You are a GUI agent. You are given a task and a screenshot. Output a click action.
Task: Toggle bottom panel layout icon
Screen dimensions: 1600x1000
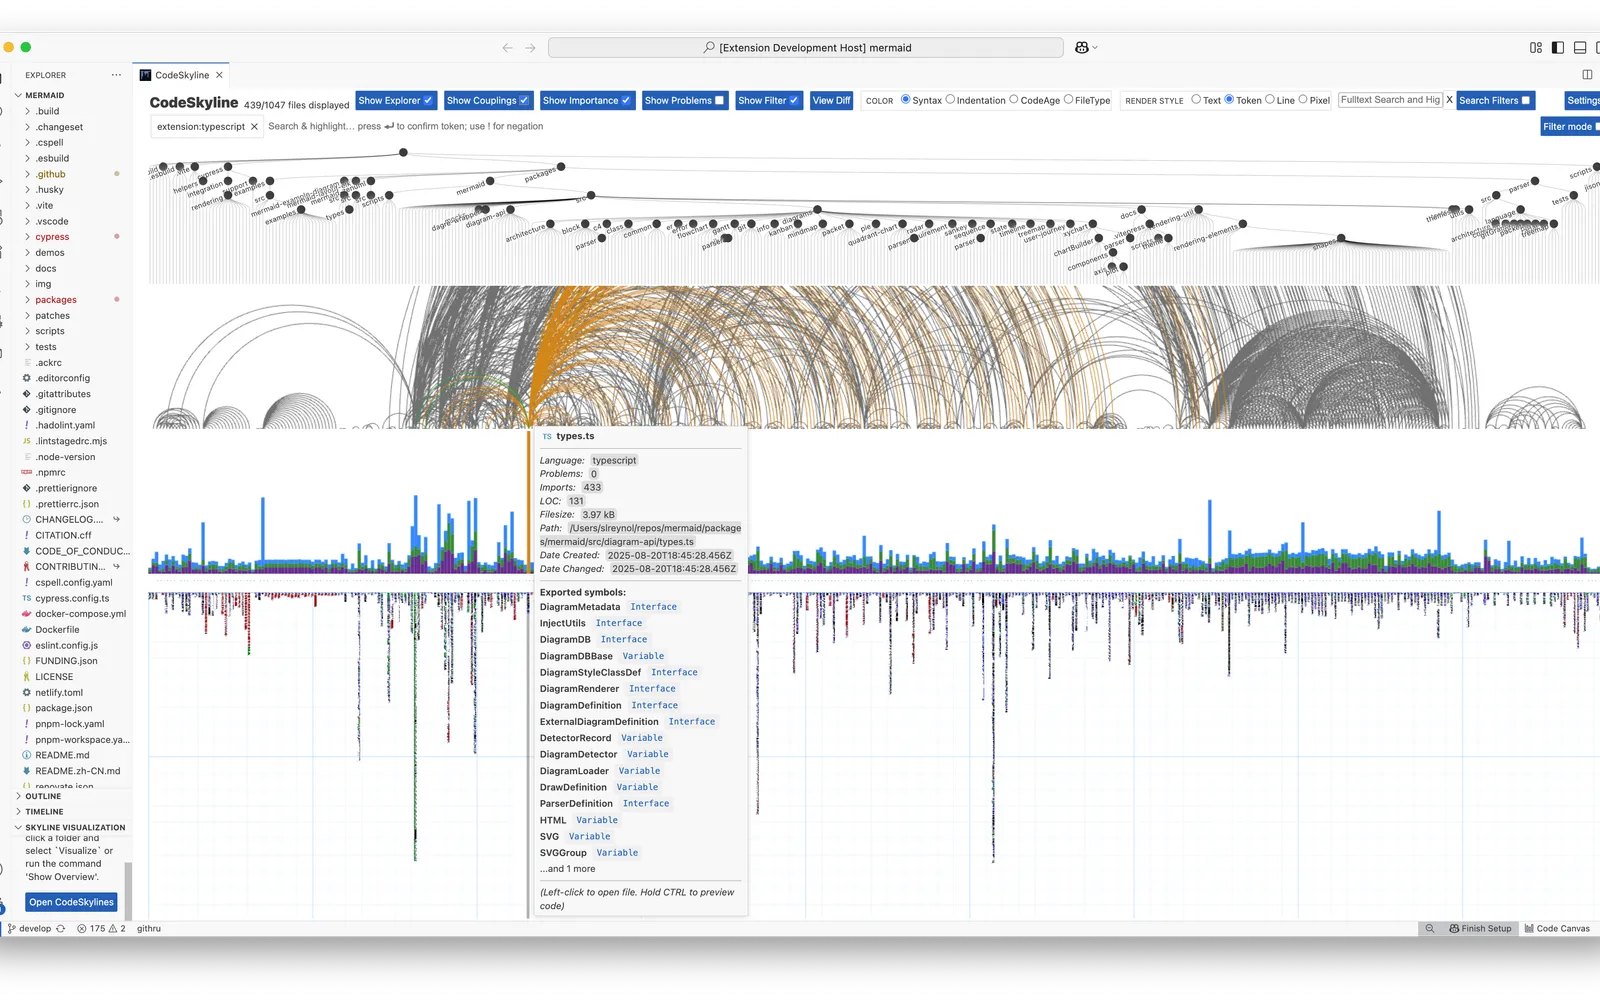point(1580,47)
